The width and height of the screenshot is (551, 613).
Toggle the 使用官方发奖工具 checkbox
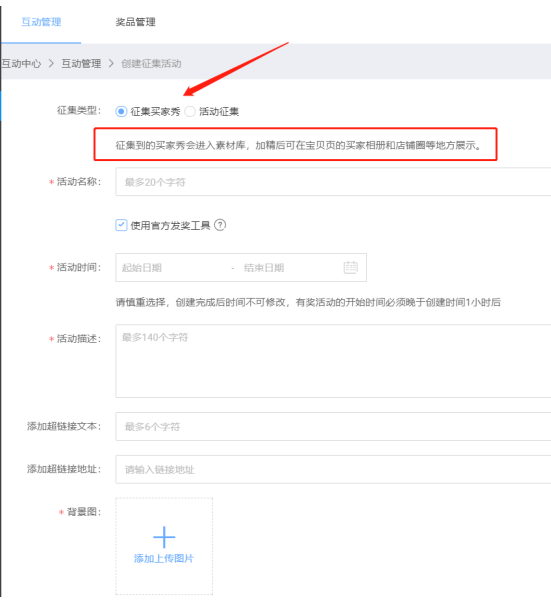[121, 225]
